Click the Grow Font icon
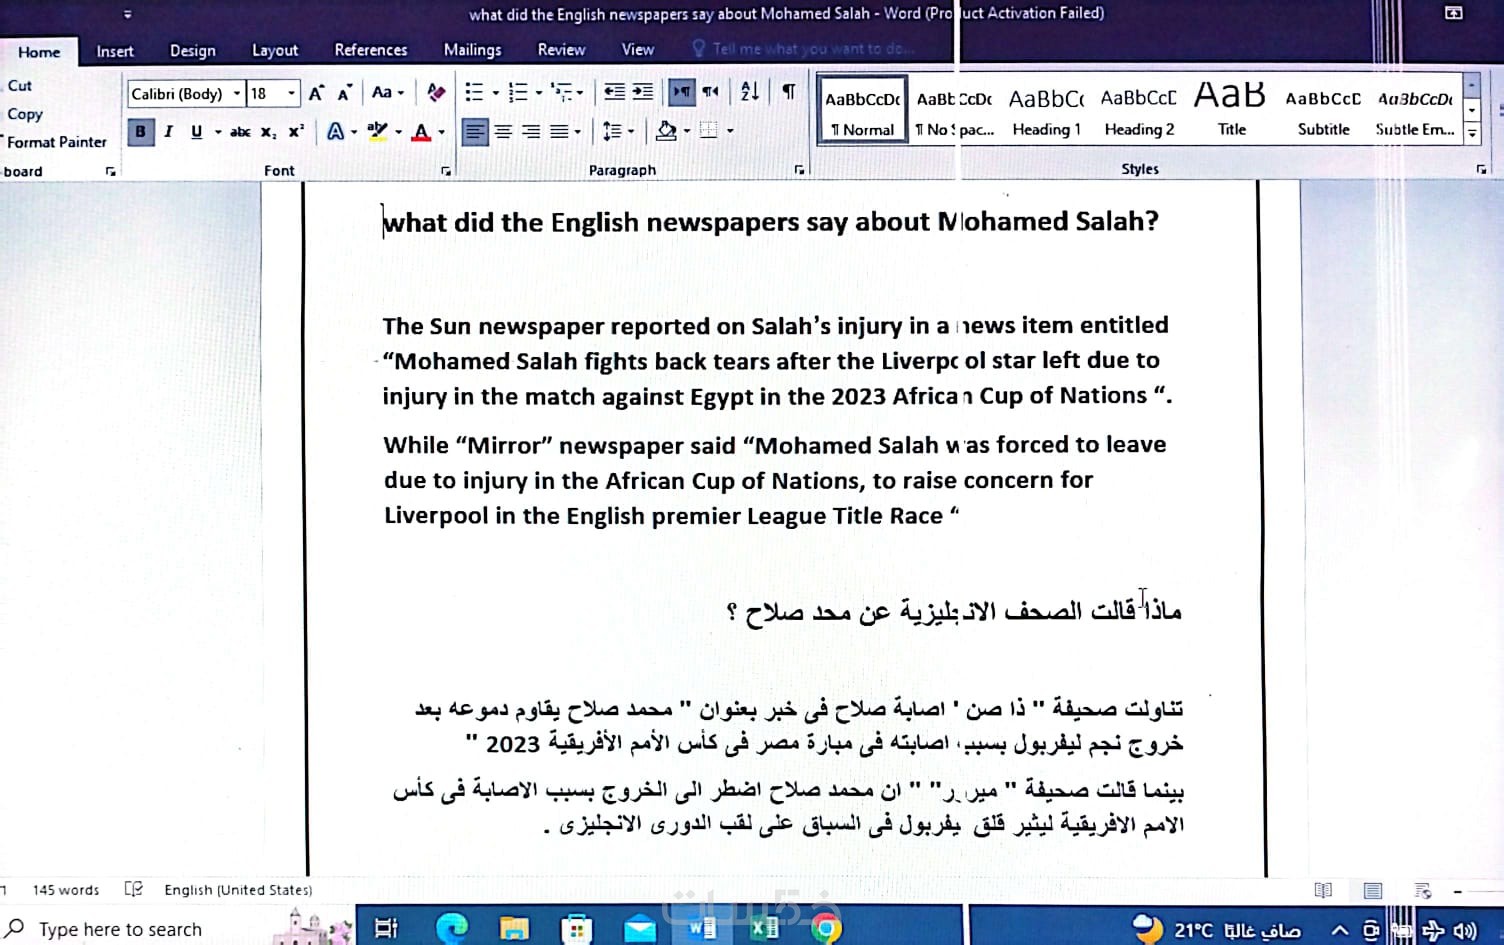 tap(316, 93)
